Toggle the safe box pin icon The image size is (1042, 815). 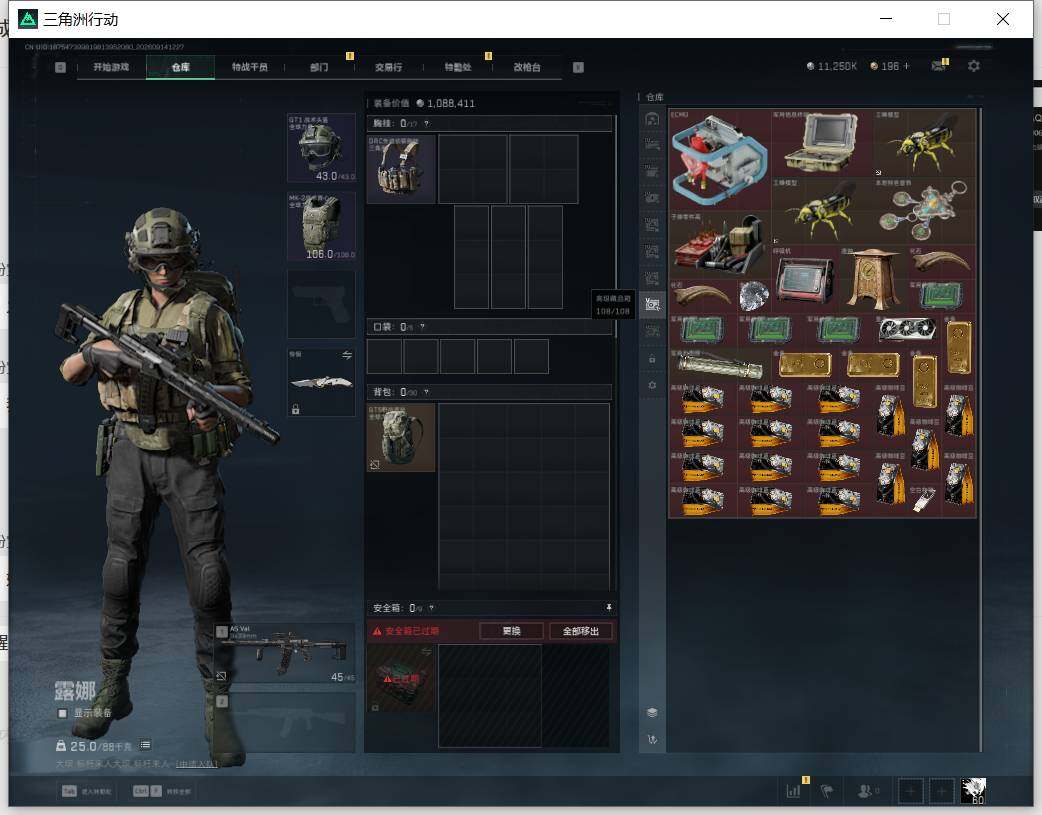coord(608,608)
